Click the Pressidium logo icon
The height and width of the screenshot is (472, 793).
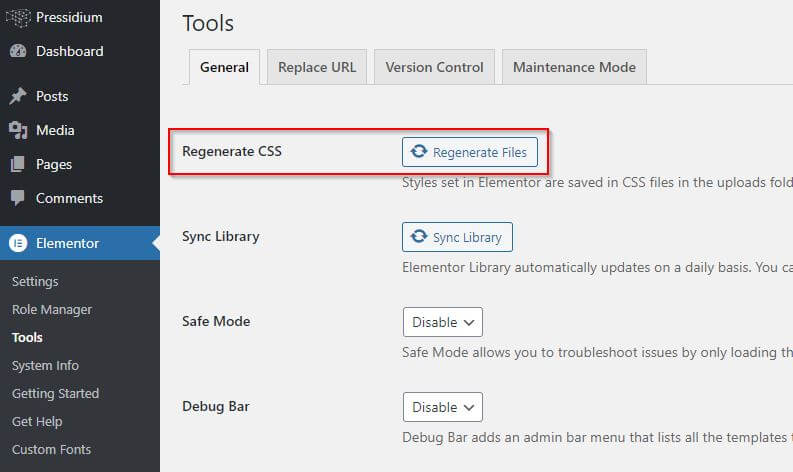click(18, 18)
